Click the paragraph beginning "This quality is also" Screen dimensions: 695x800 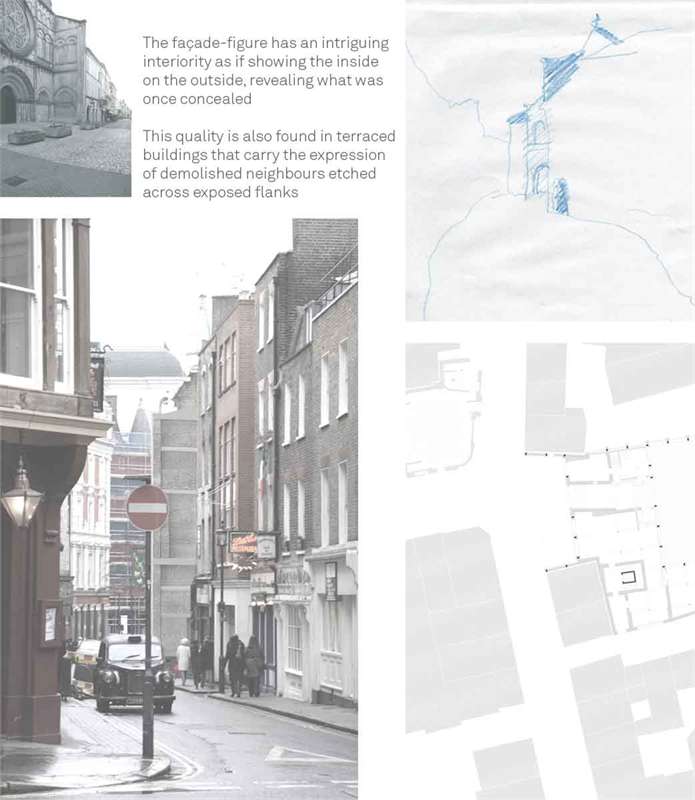coord(268,163)
